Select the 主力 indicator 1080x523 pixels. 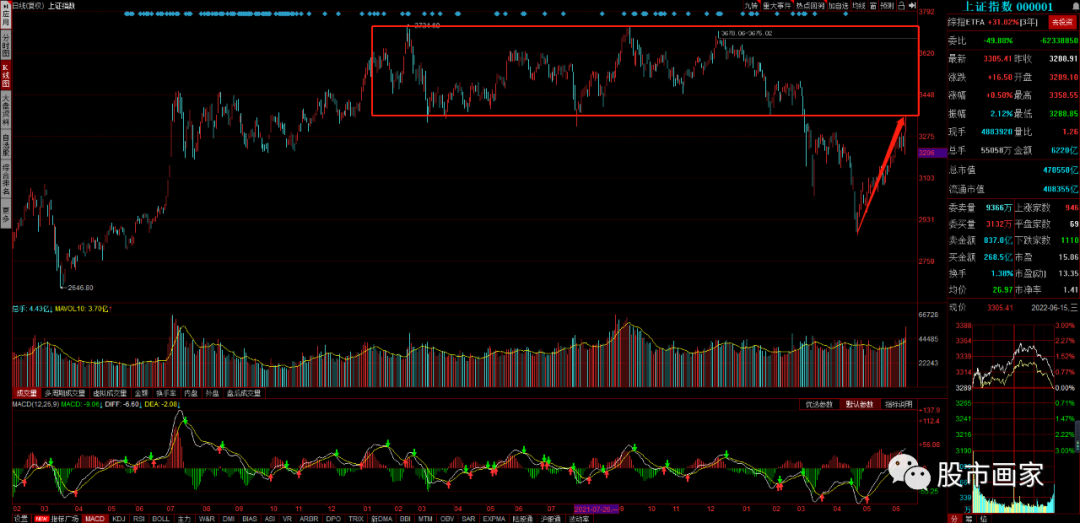tap(184, 518)
